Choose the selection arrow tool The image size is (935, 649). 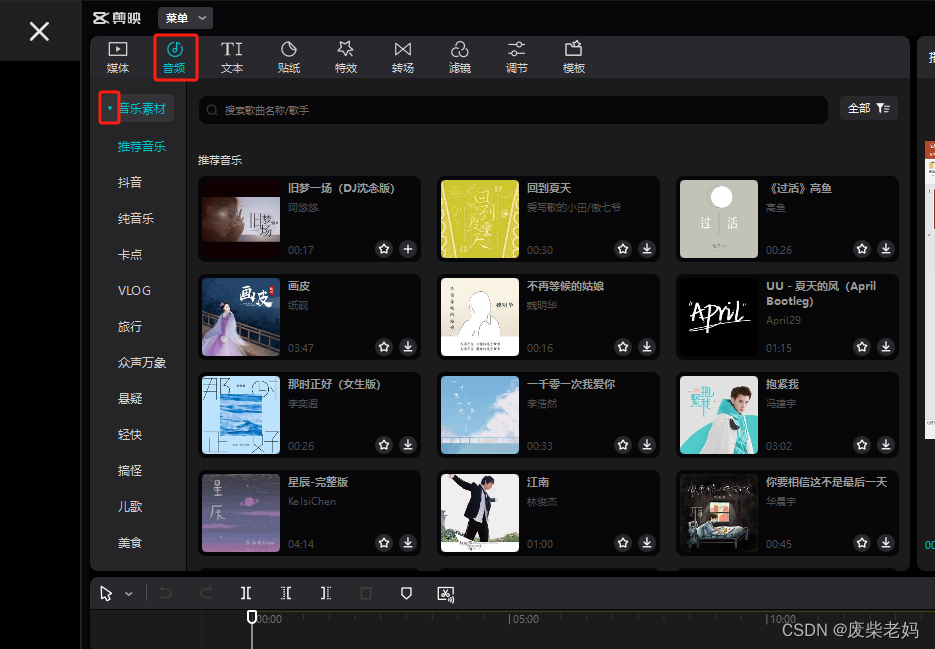107,594
